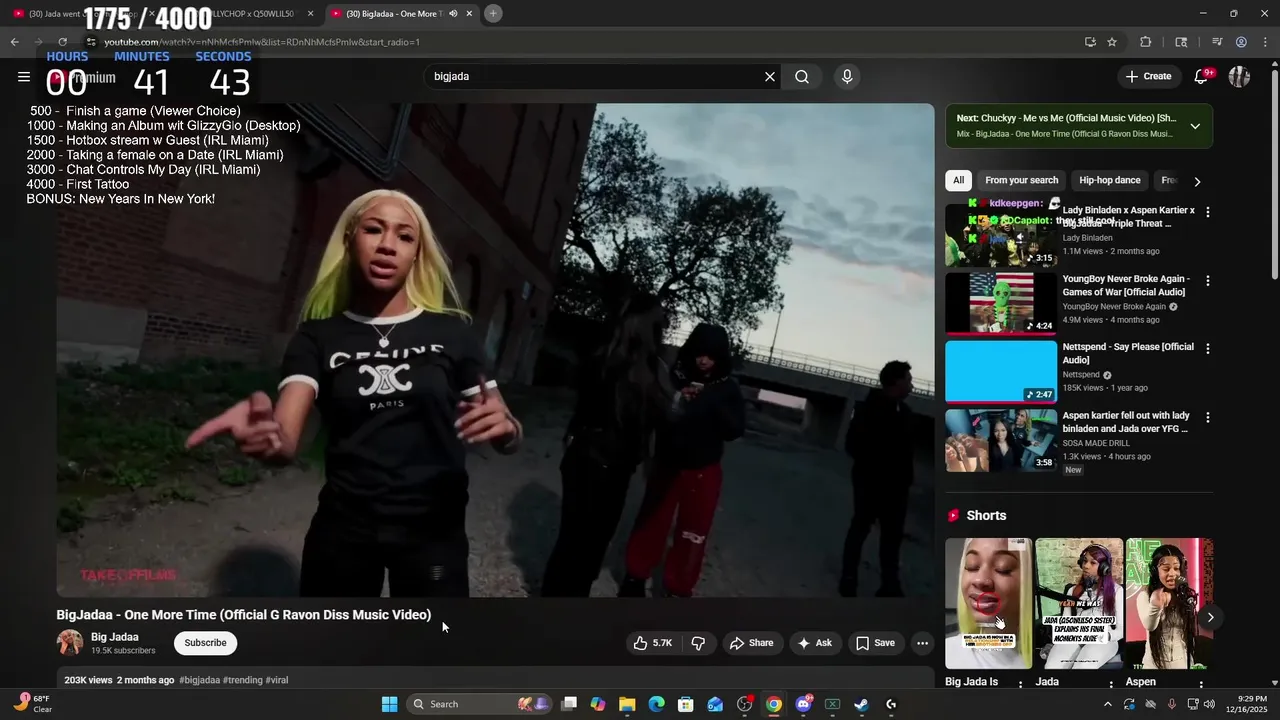Open the Big Jada Is short thumbnail
Screen dimensions: 1280x720
coord(988,603)
